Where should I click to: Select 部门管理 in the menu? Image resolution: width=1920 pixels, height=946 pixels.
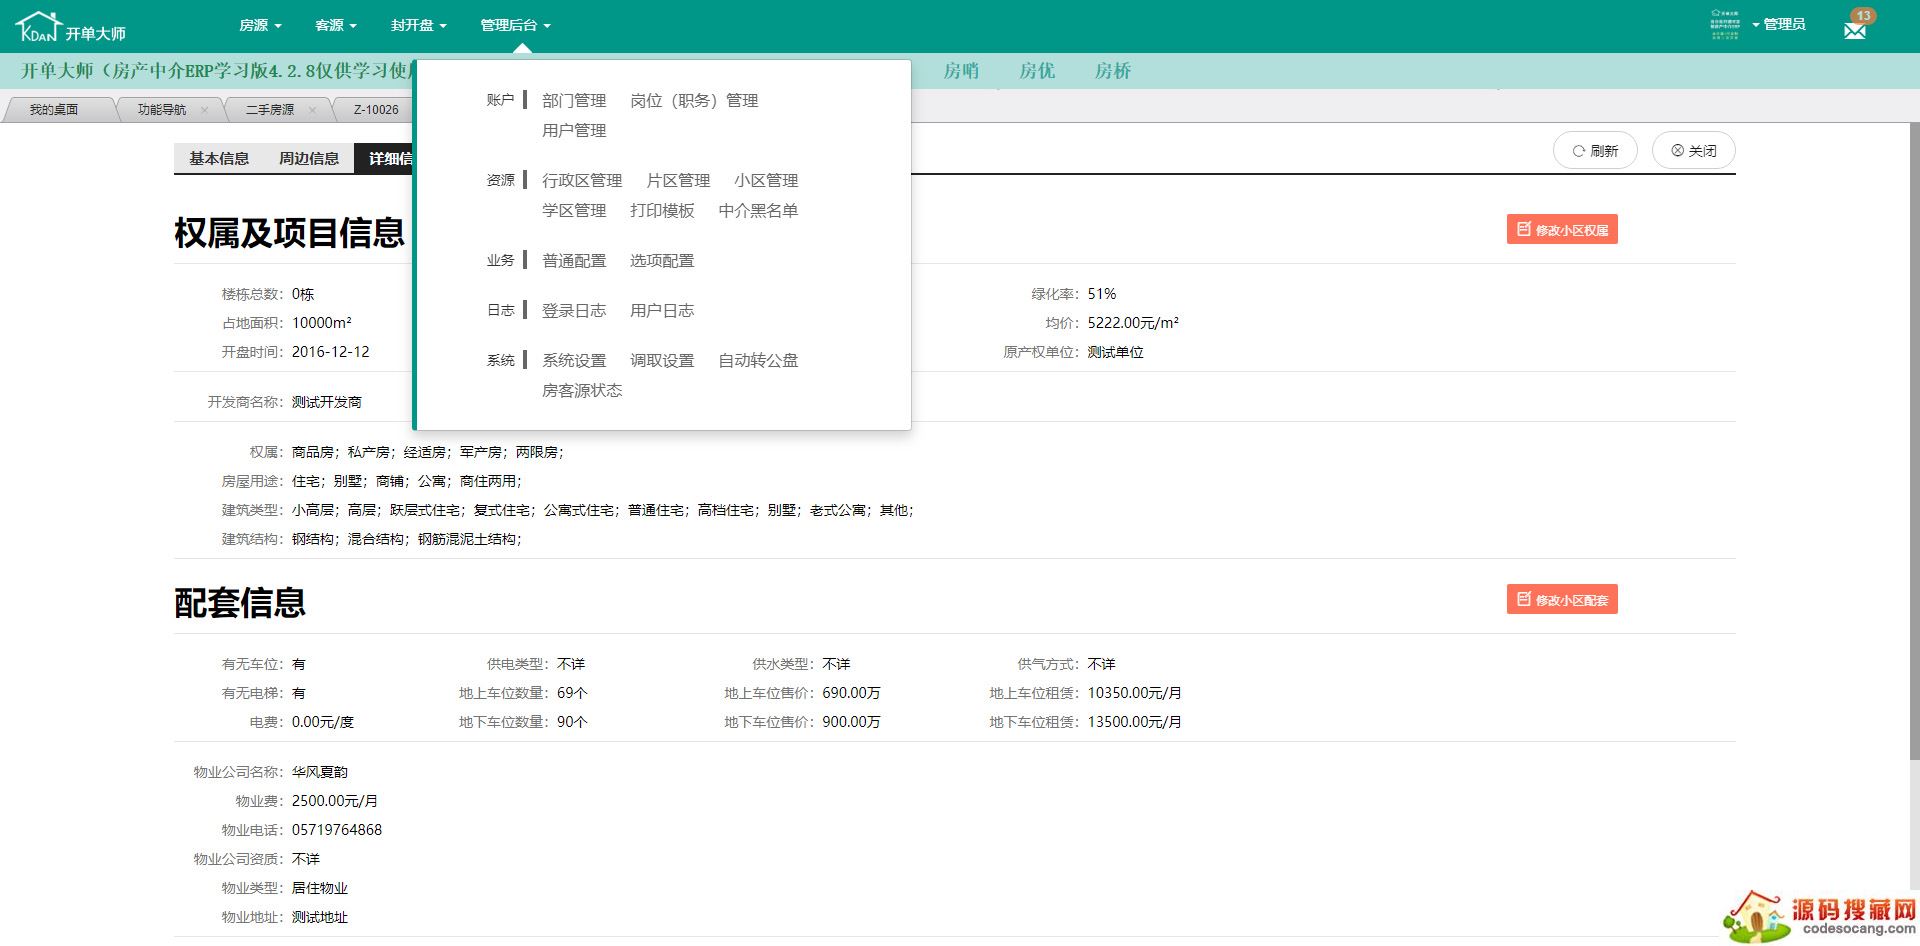[x=574, y=101]
